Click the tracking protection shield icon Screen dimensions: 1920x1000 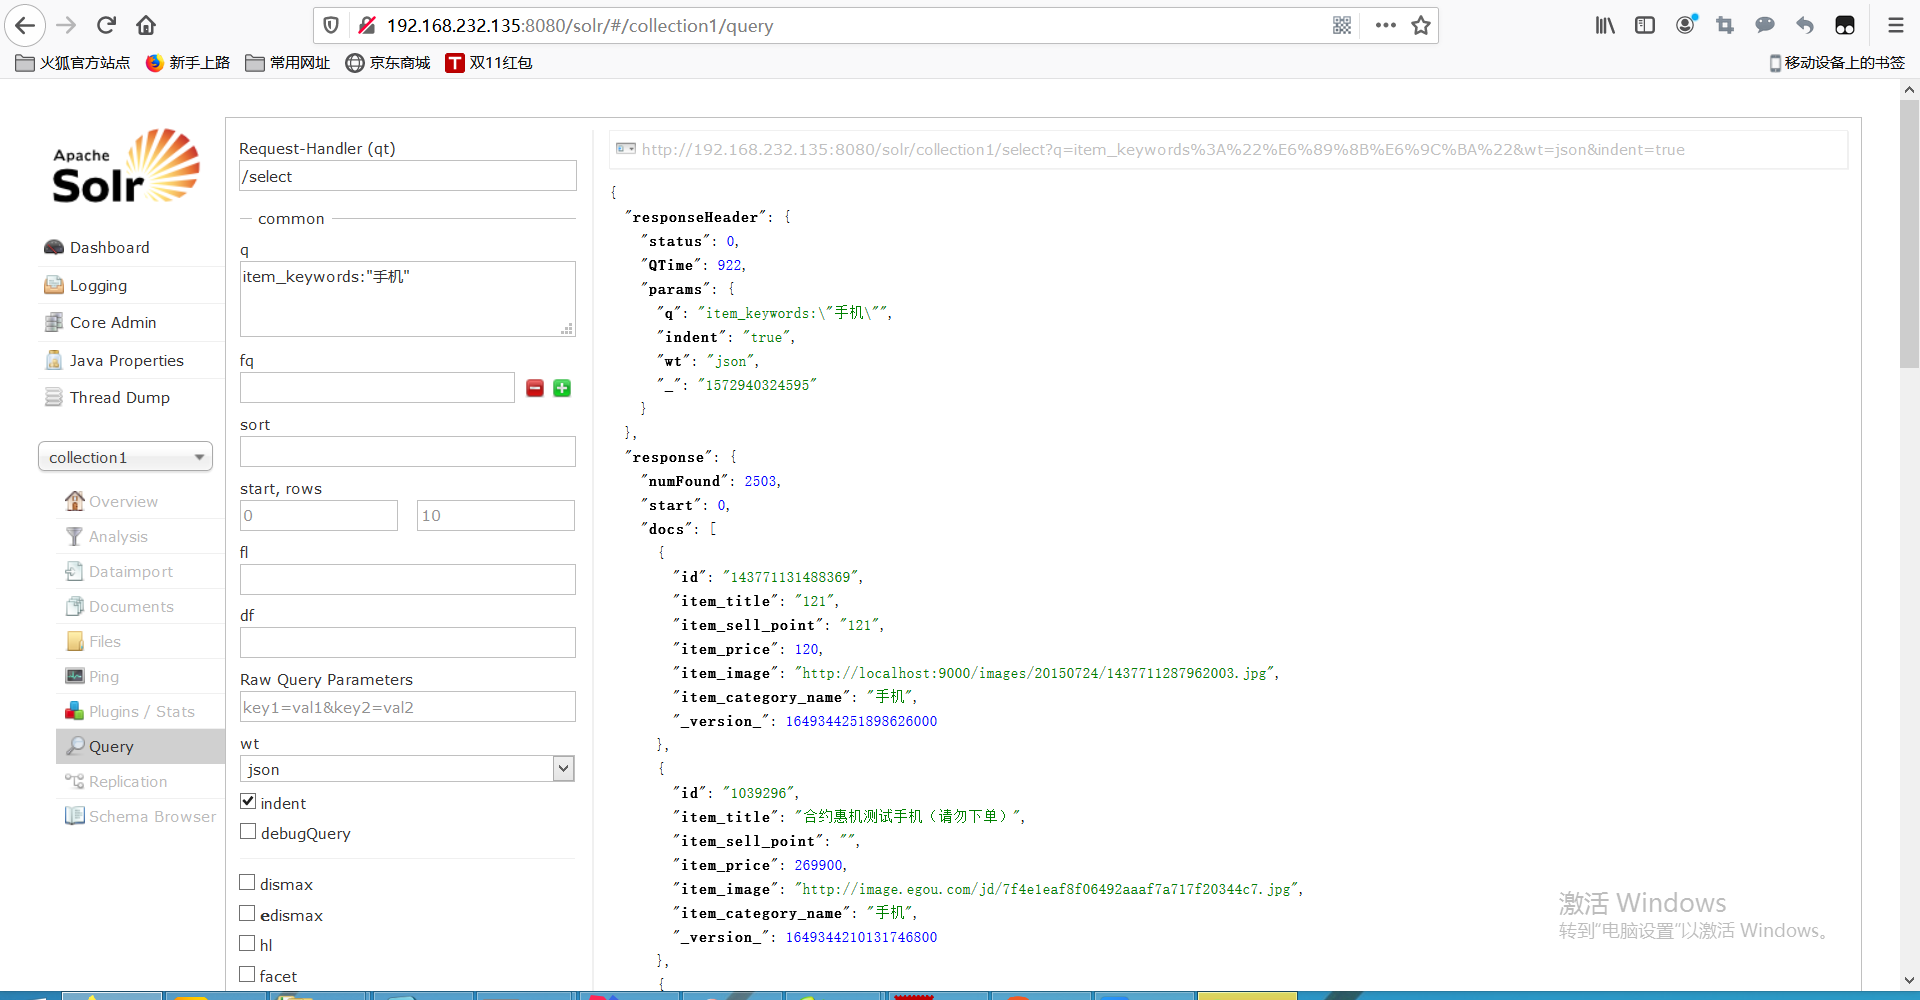[x=331, y=25]
